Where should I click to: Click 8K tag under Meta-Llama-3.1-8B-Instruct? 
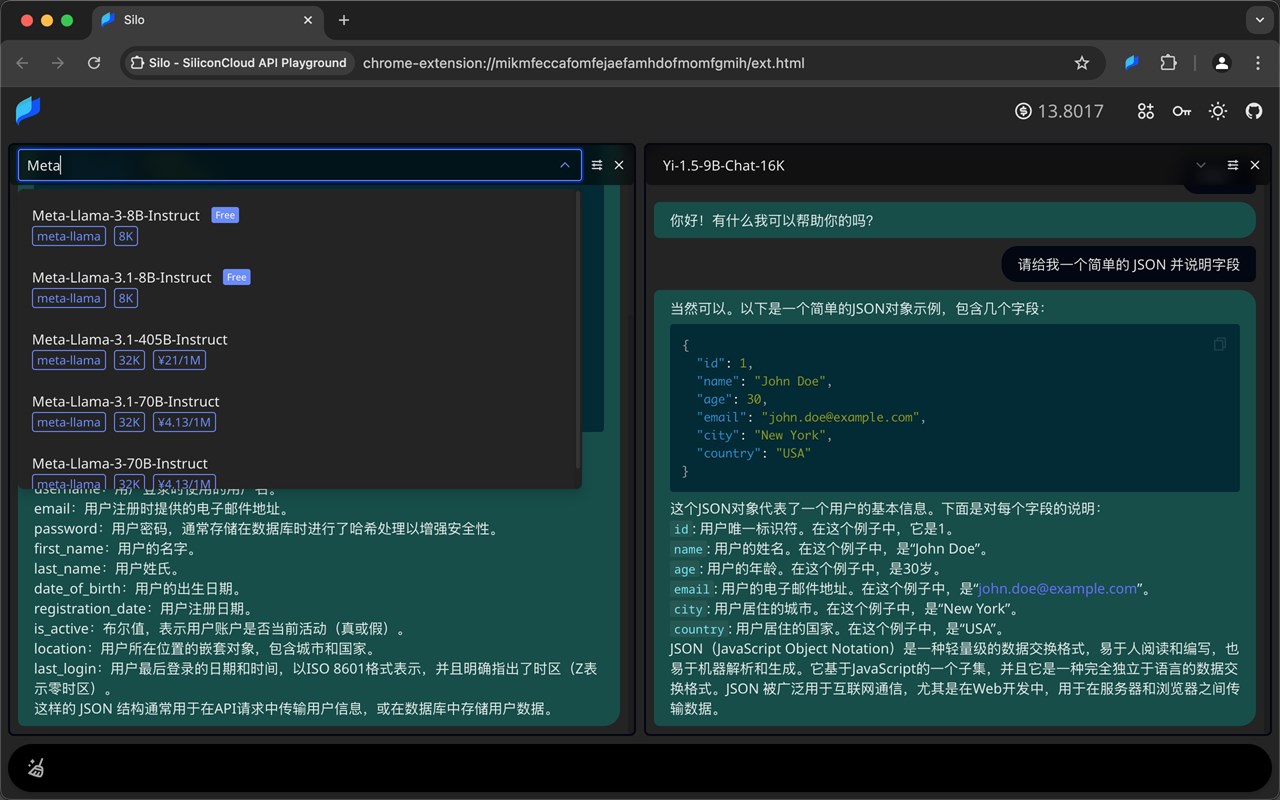point(125,298)
